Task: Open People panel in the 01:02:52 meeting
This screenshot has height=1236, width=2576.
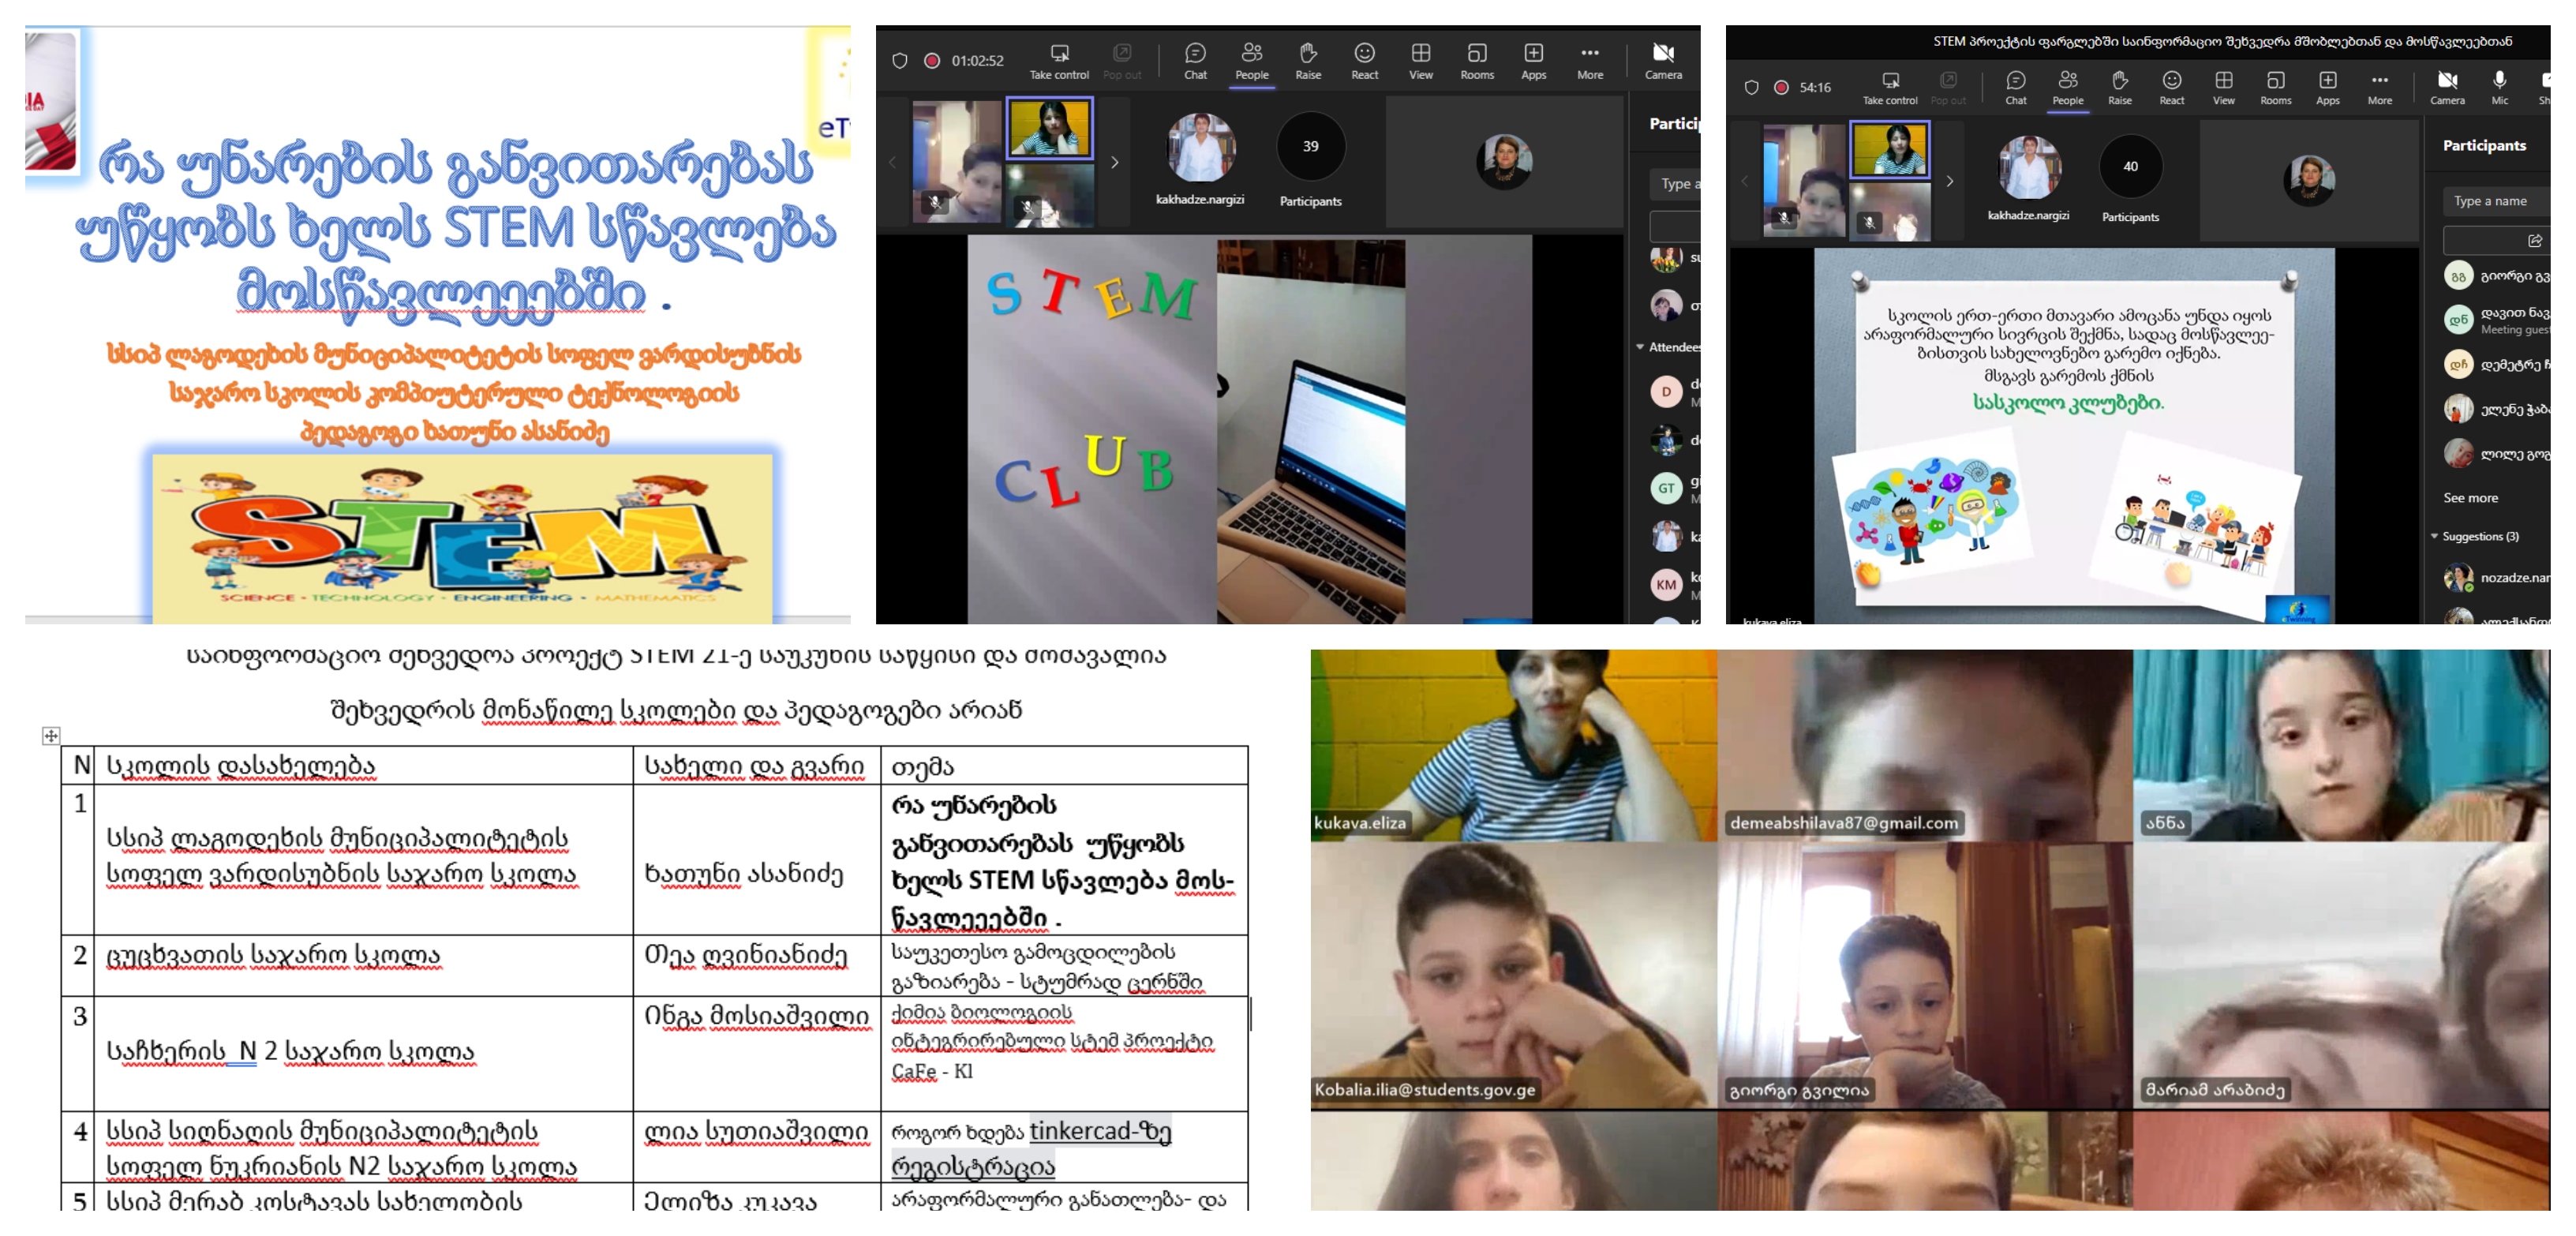Action: pos(1251,61)
